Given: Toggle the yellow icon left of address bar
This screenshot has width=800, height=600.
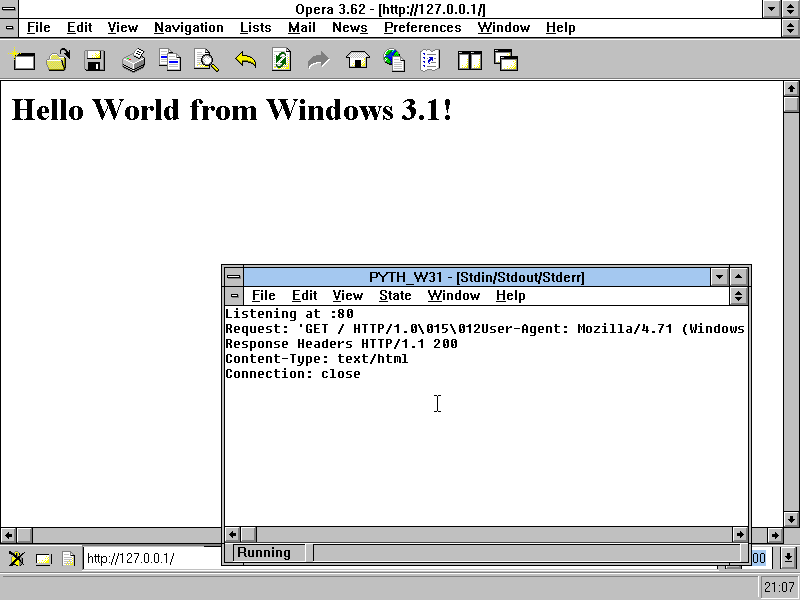Looking at the screenshot, I should (43, 559).
